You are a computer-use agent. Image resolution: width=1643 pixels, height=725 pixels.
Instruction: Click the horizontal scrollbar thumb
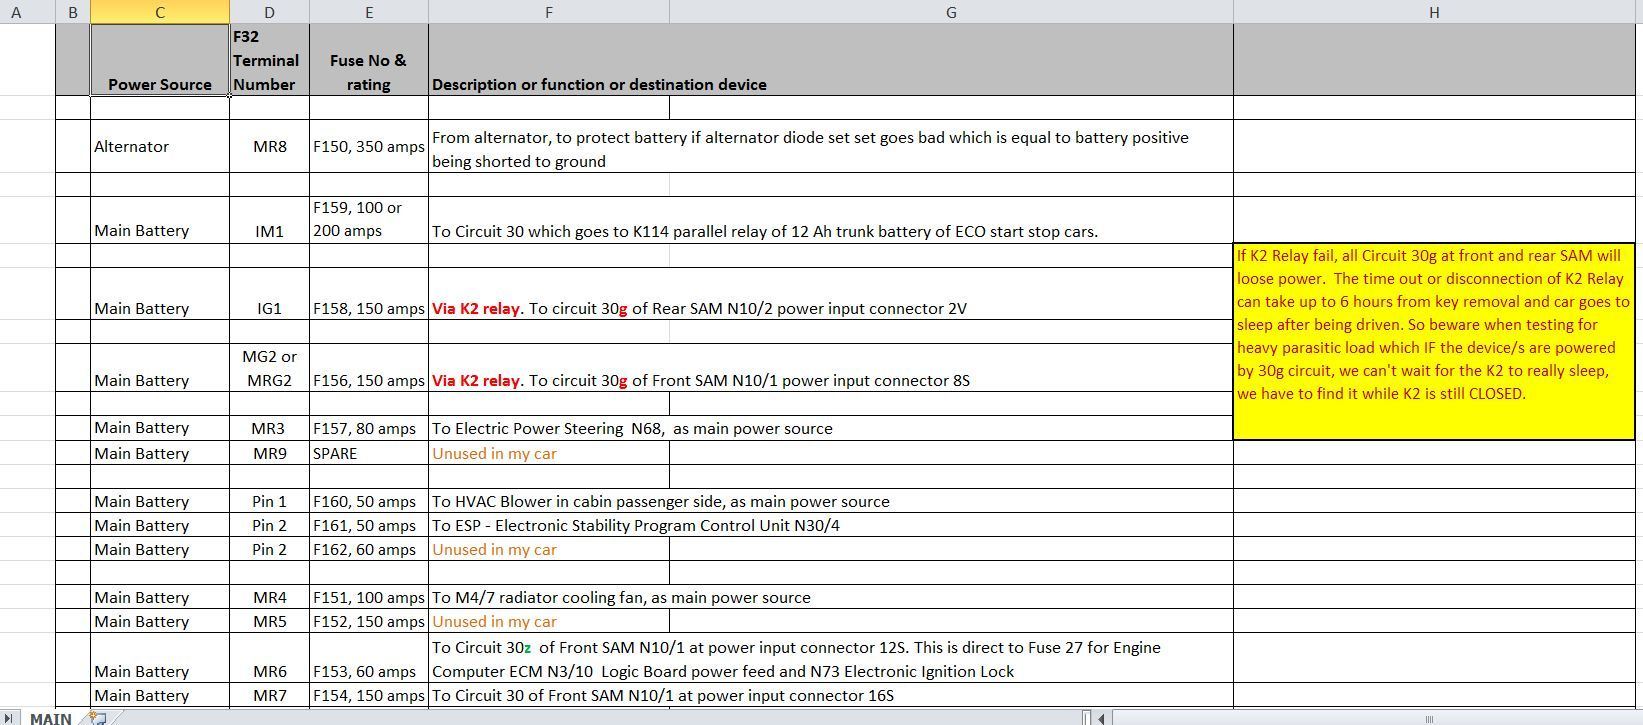1429,717
